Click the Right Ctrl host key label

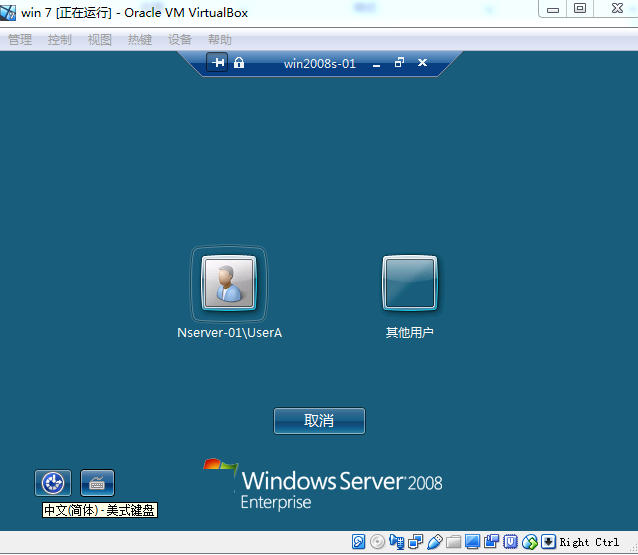pos(589,542)
